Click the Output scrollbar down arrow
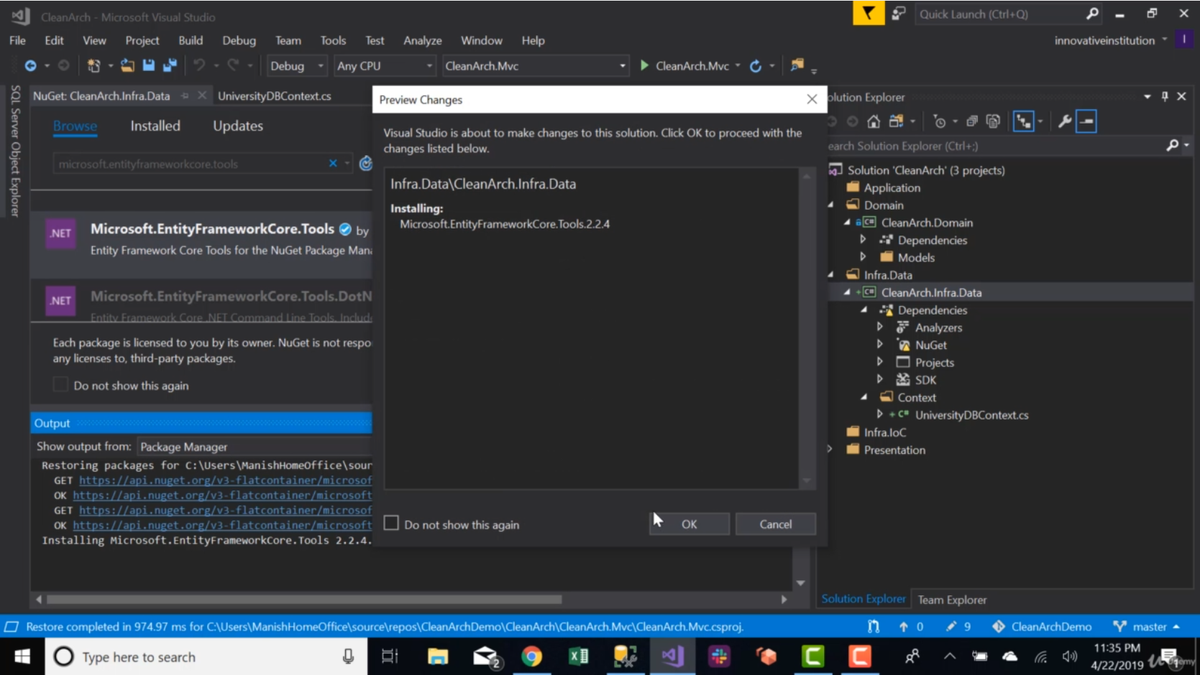This screenshot has width=1200, height=675. point(800,583)
